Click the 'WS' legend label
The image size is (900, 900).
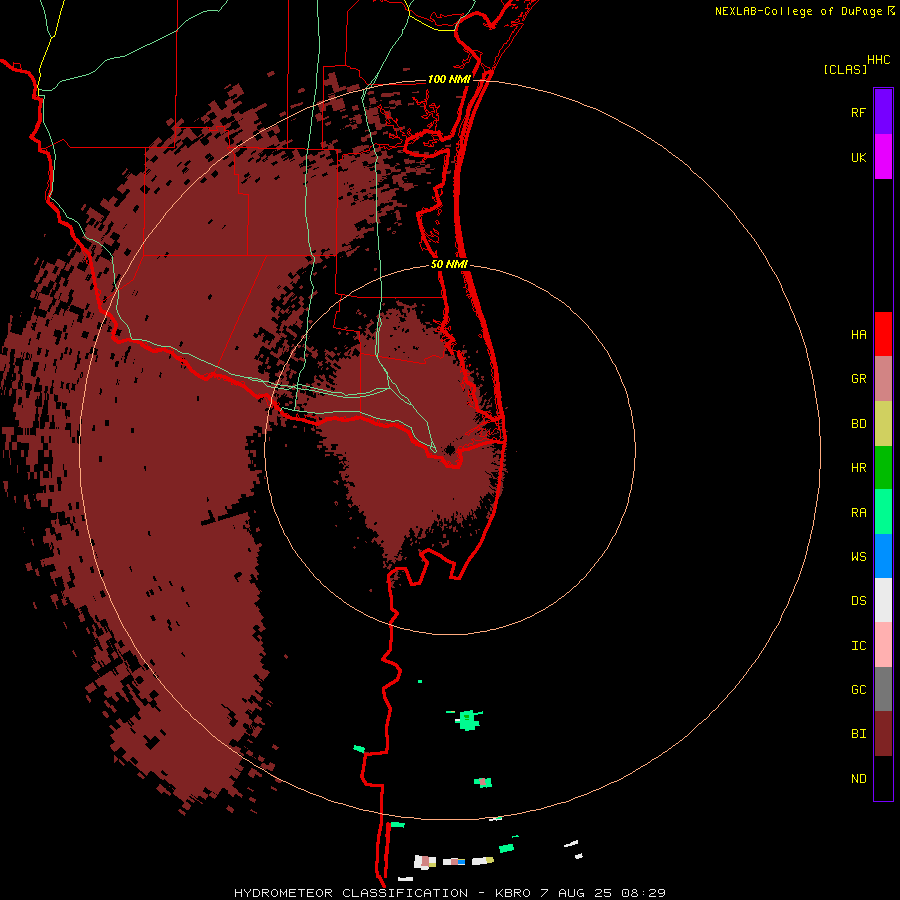tap(858, 556)
